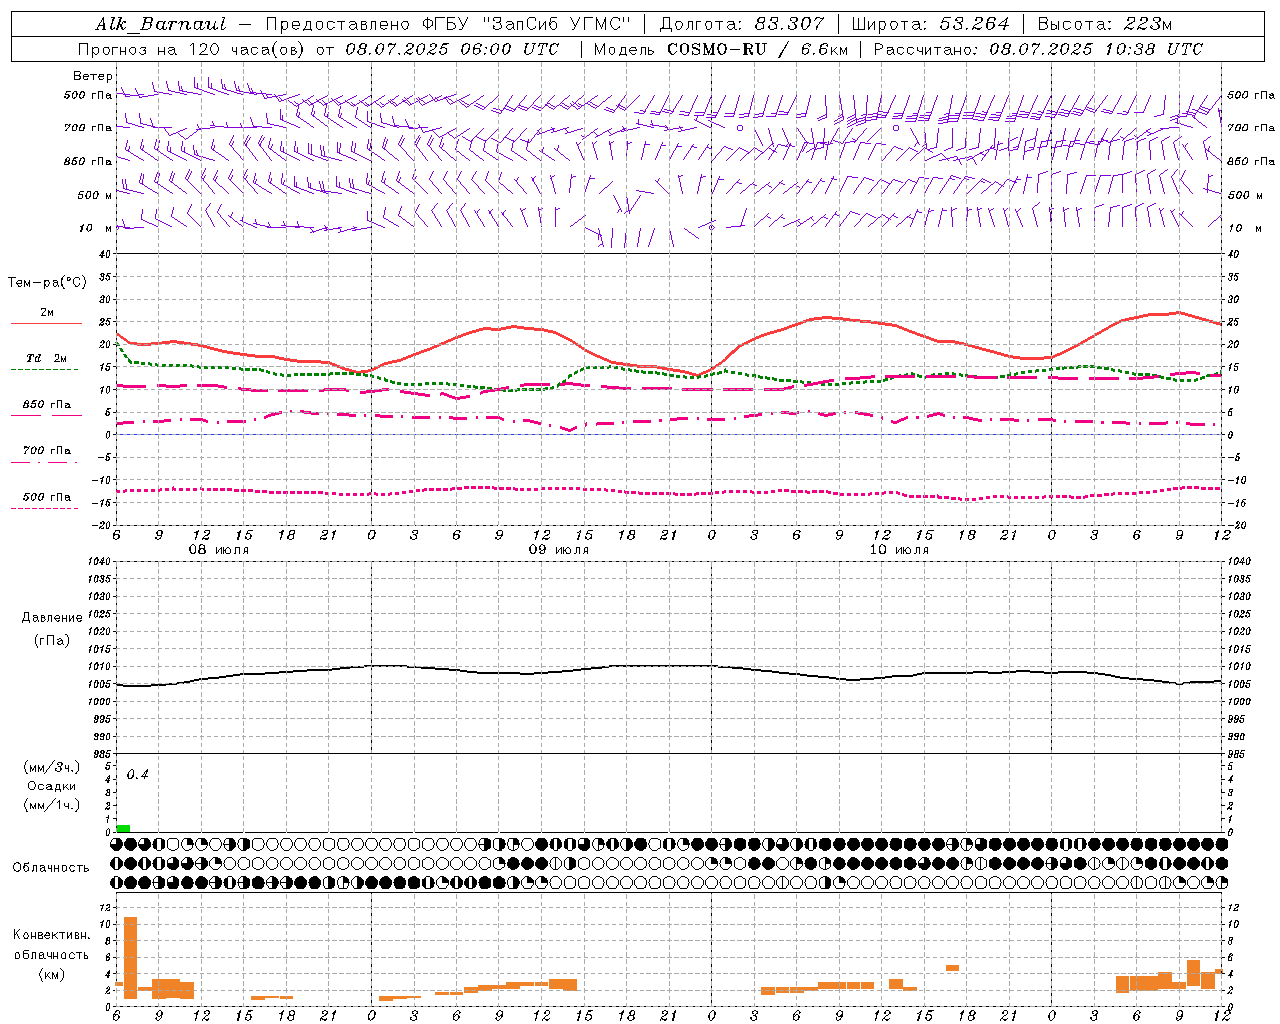Click '1040' on the left pressure axis
Screen dimensions: 1280x1024
[97, 561]
